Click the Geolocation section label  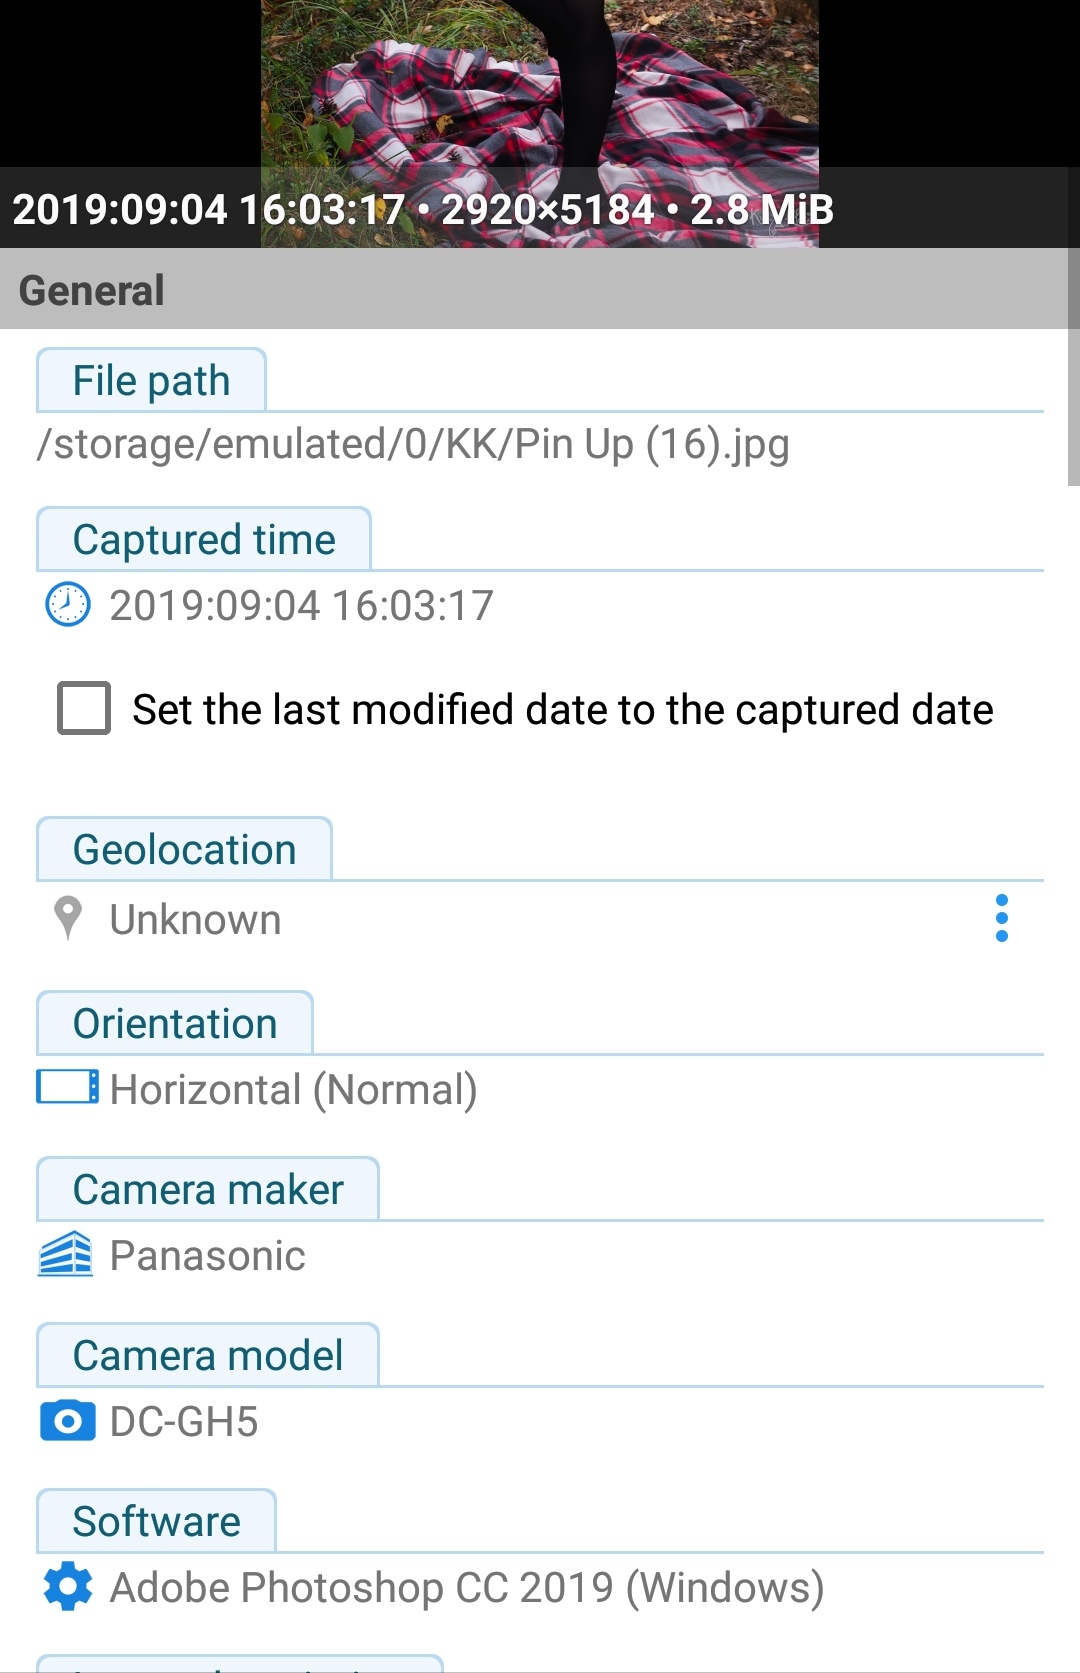(x=184, y=849)
